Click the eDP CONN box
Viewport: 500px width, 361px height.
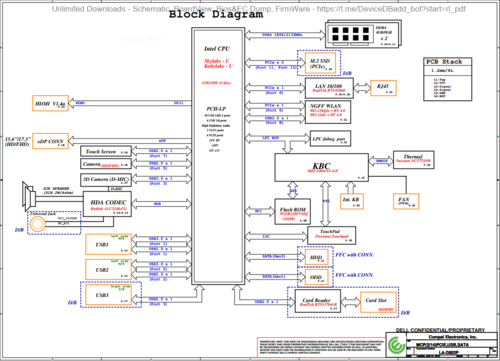(x=50, y=141)
